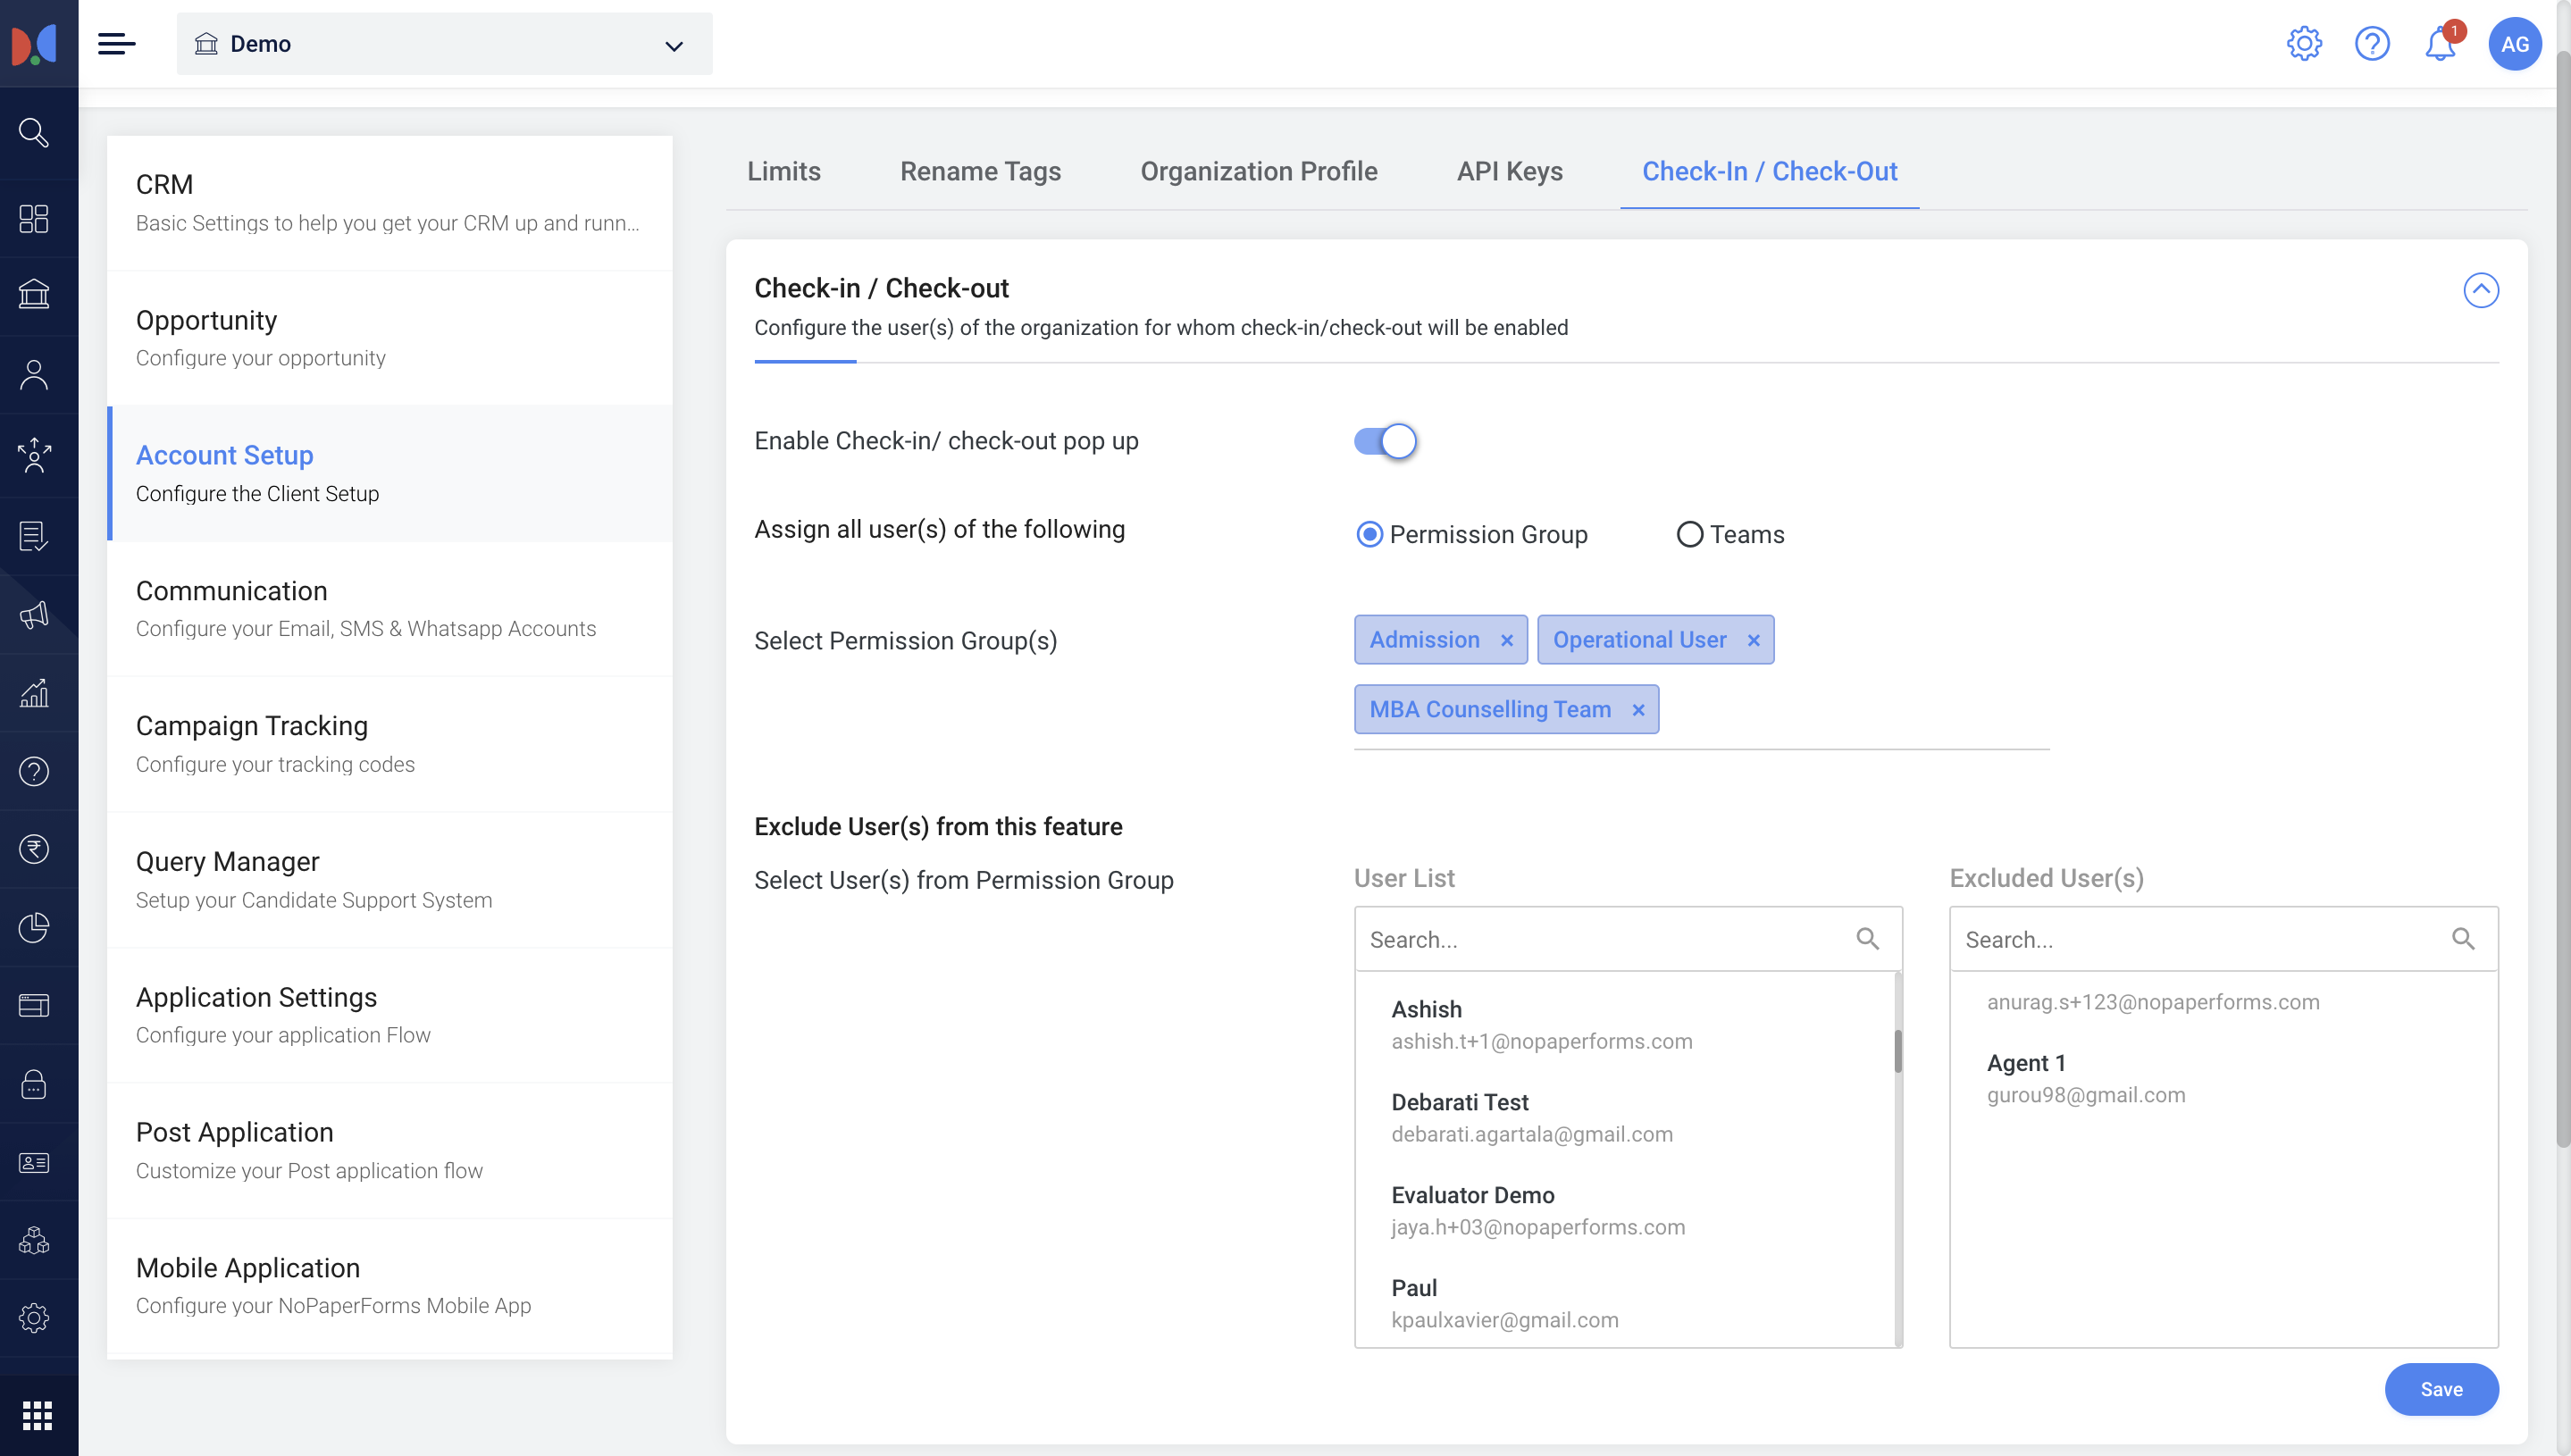The width and height of the screenshot is (2571, 1456).
Task: Open CRM settings section
Action: (x=389, y=203)
